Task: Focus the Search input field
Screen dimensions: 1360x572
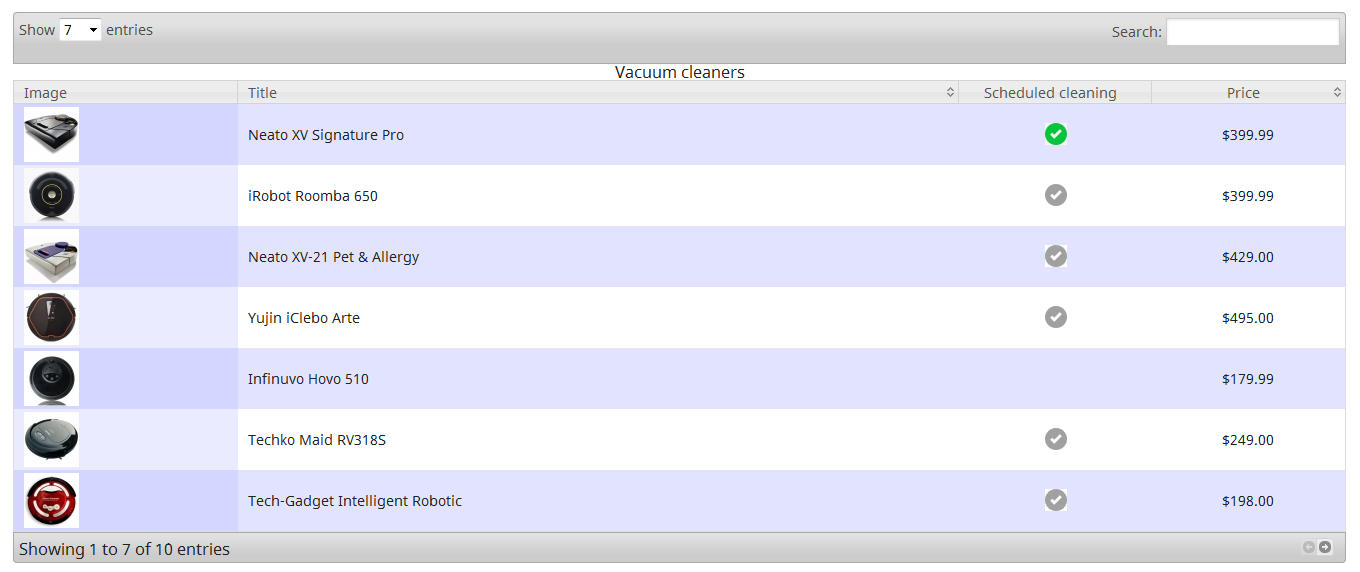Action: [1253, 32]
